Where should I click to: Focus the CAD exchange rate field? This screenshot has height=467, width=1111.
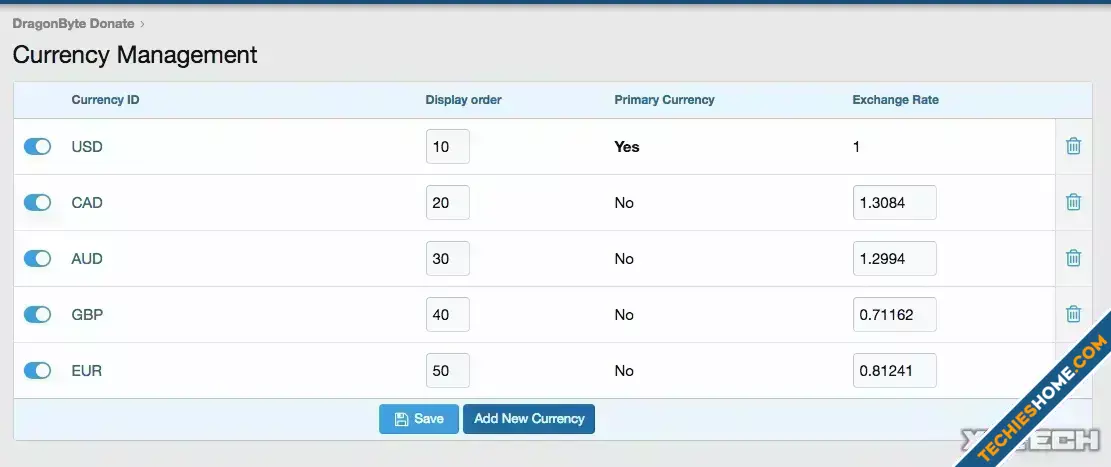click(x=895, y=203)
